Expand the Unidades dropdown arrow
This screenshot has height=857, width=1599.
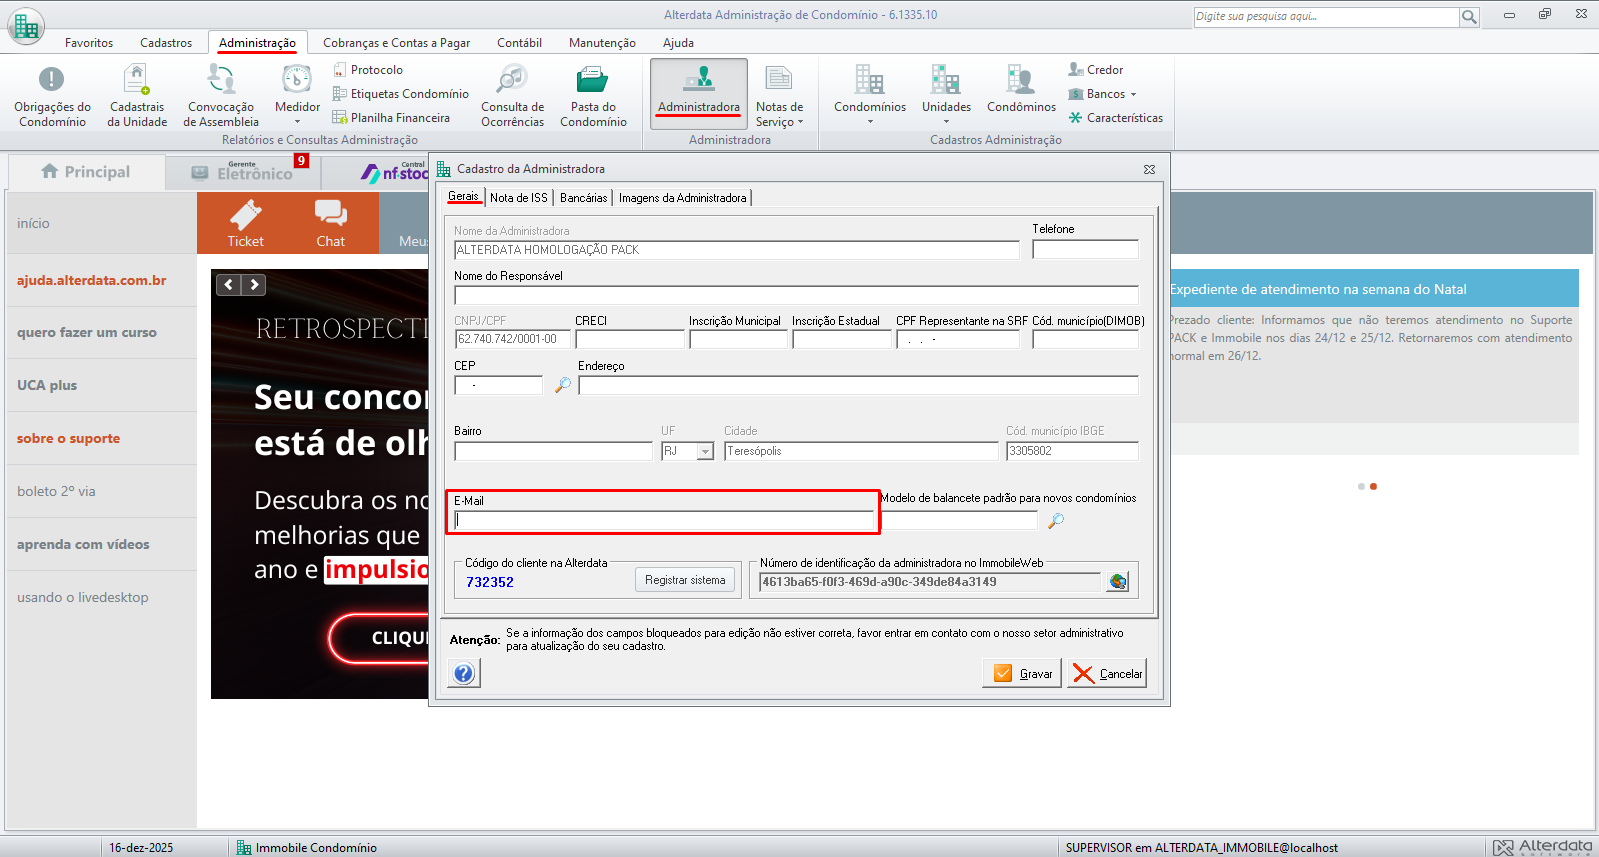pyautogui.click(x=946, y=122)
